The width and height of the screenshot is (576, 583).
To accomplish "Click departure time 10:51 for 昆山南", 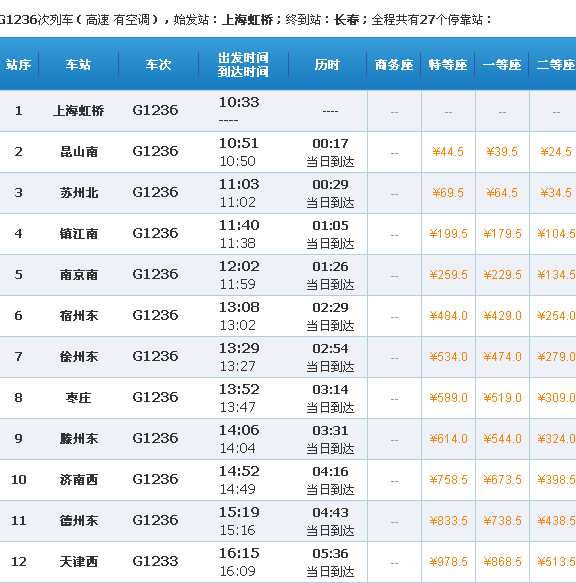I will click(238, 143).
